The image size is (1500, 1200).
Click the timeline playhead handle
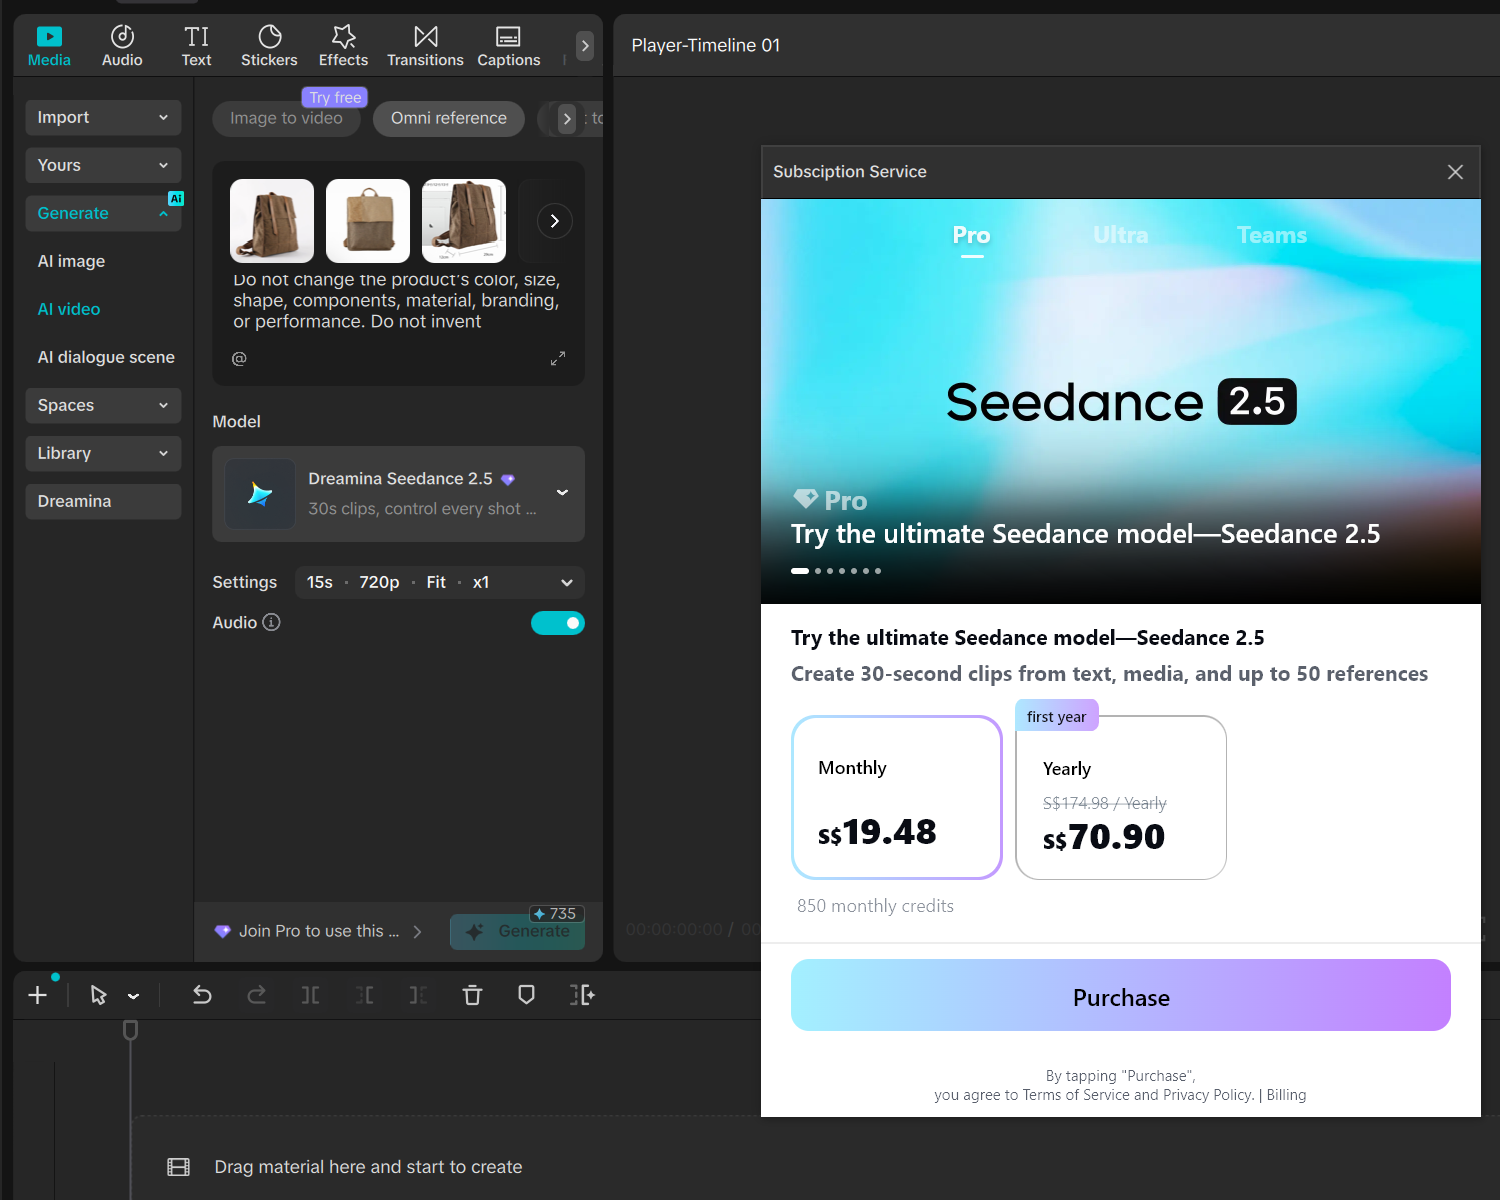[x=130, y=1030]
